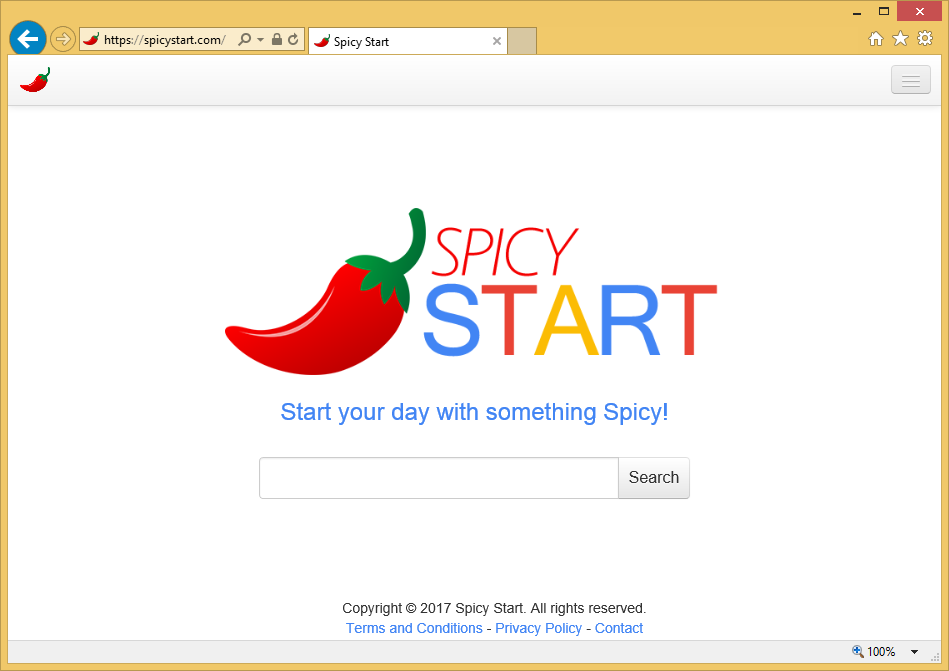The image size is (949, 671).
Task: Open Favorites with the star icon
Action: 901,39
